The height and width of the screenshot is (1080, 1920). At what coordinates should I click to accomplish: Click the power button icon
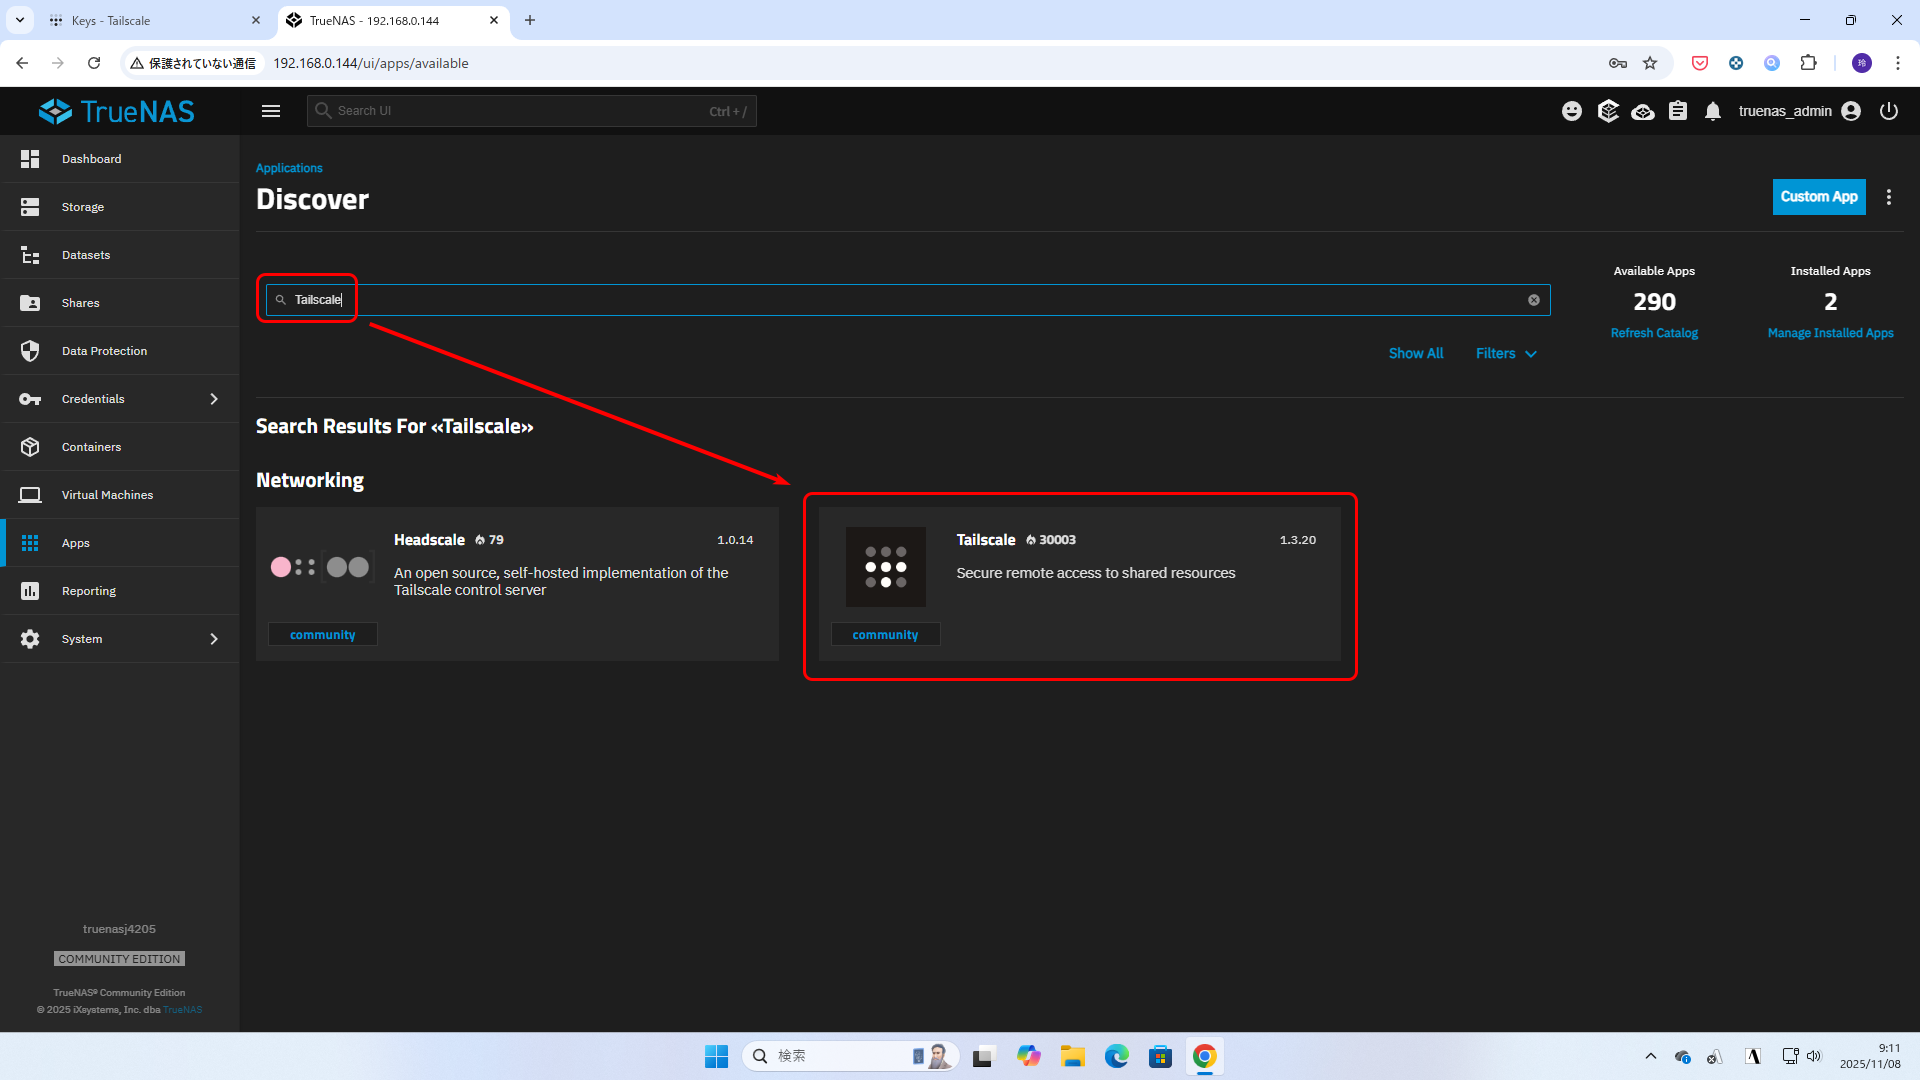[x=1889, y=111]
